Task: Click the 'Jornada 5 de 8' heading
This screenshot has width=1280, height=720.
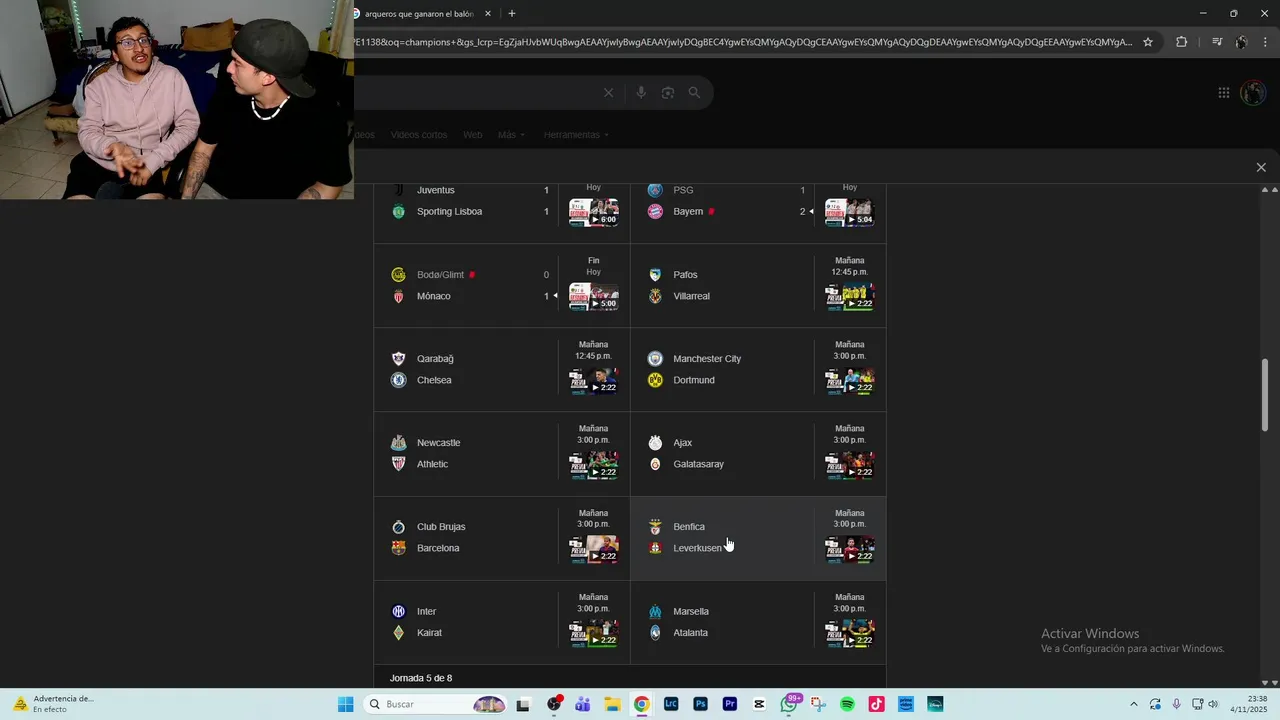Action: (421, 678)
